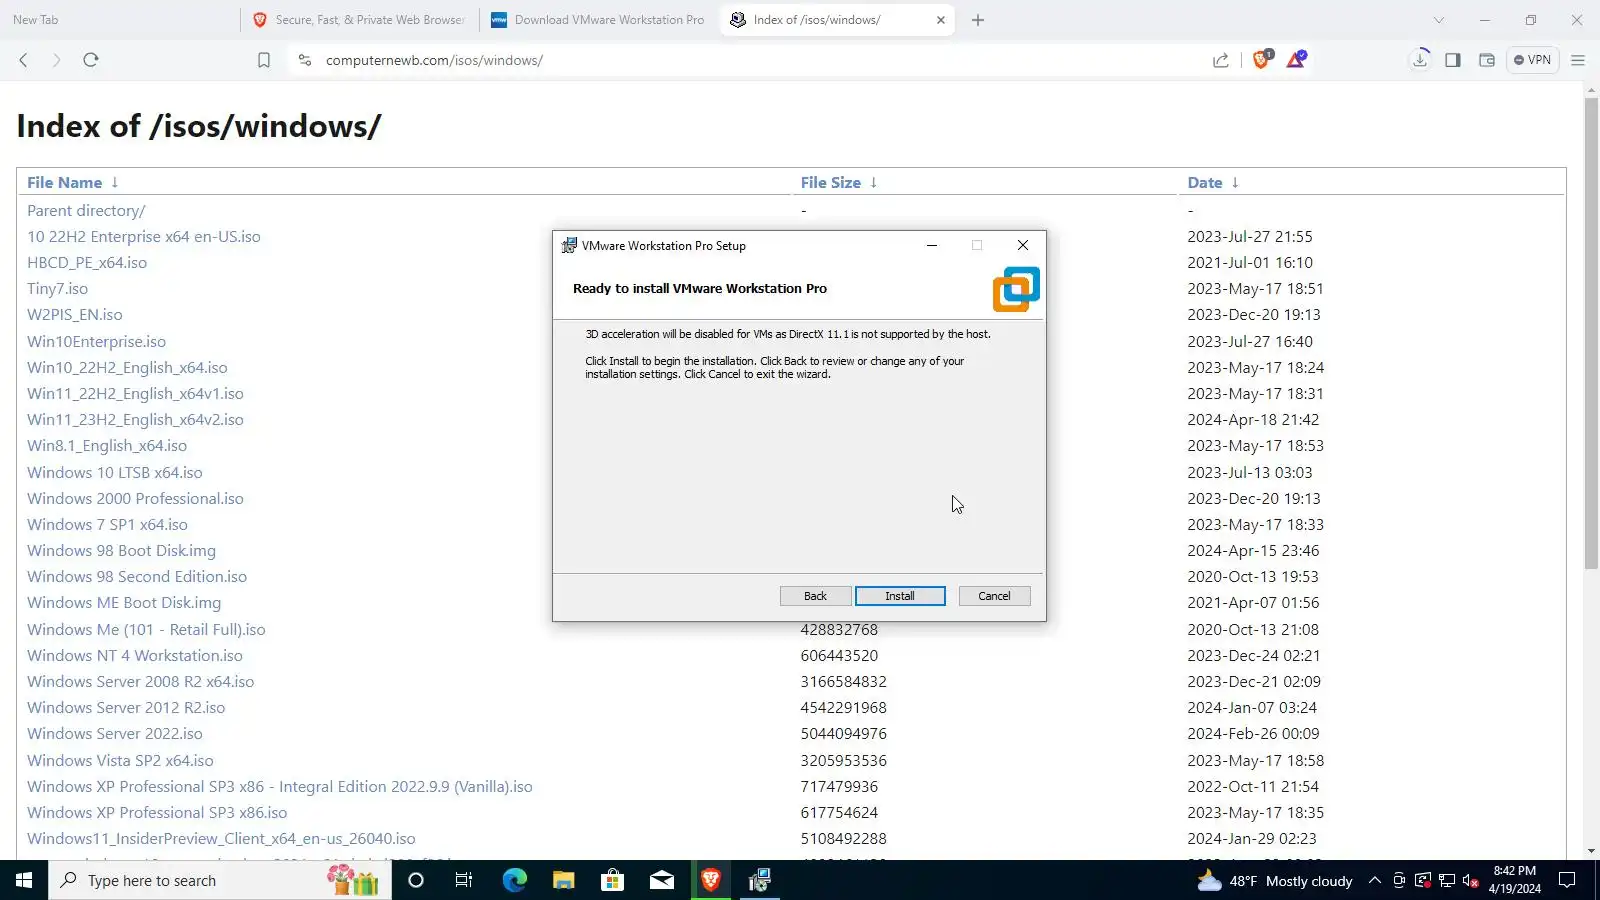1600x900 pixels.
Task: Show hidden system tray icons
Action: click(1375, 881)
